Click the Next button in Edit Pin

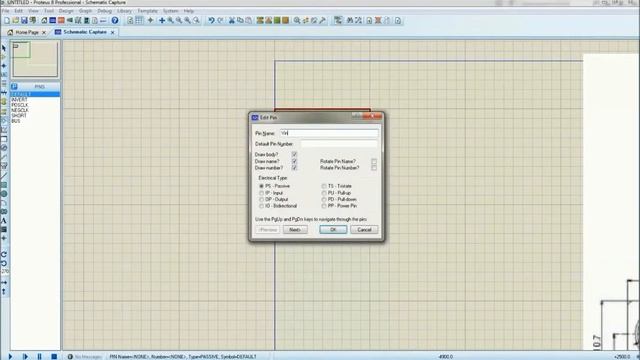pyautogui.click(x=295, y=230)
